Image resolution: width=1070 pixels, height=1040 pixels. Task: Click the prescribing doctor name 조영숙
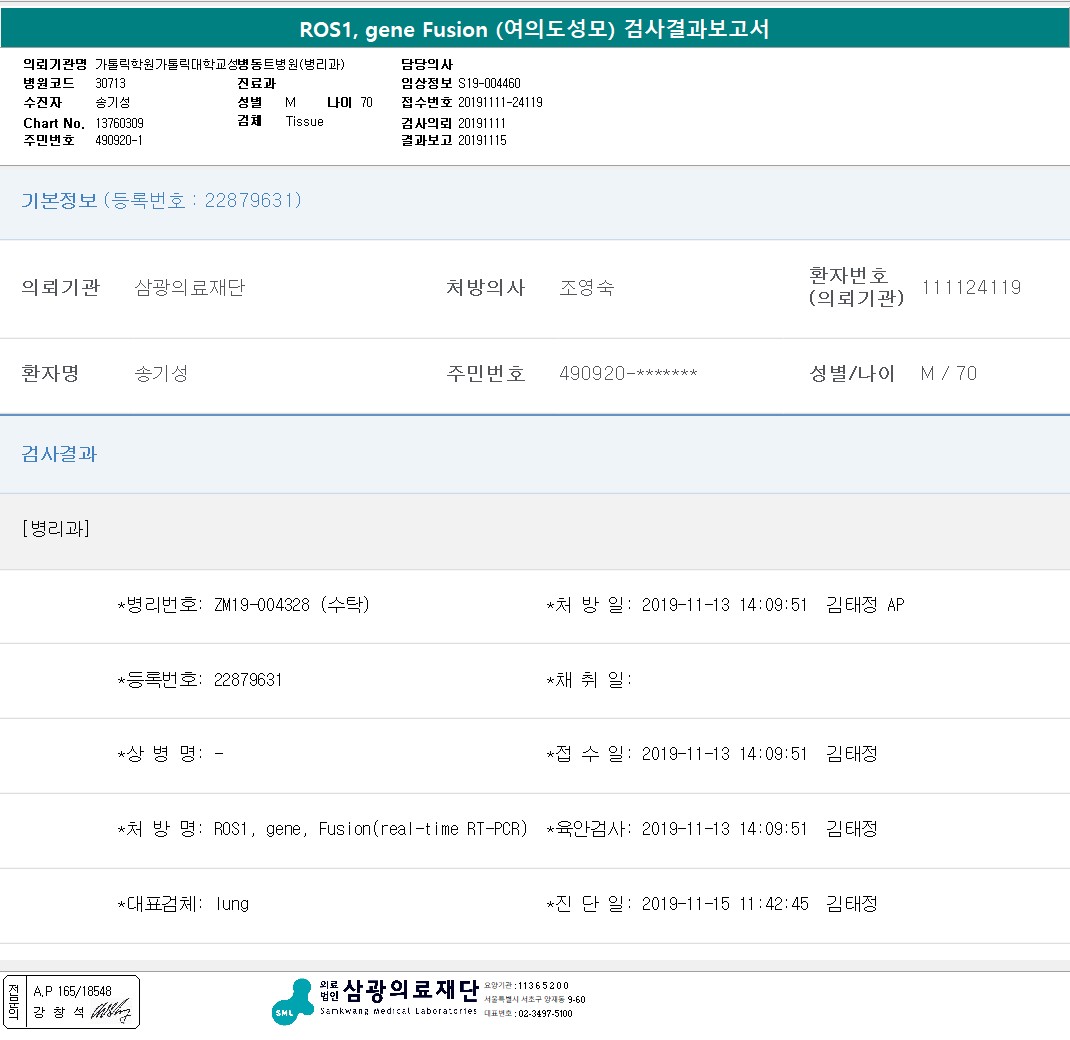click(x=587, y=288)
